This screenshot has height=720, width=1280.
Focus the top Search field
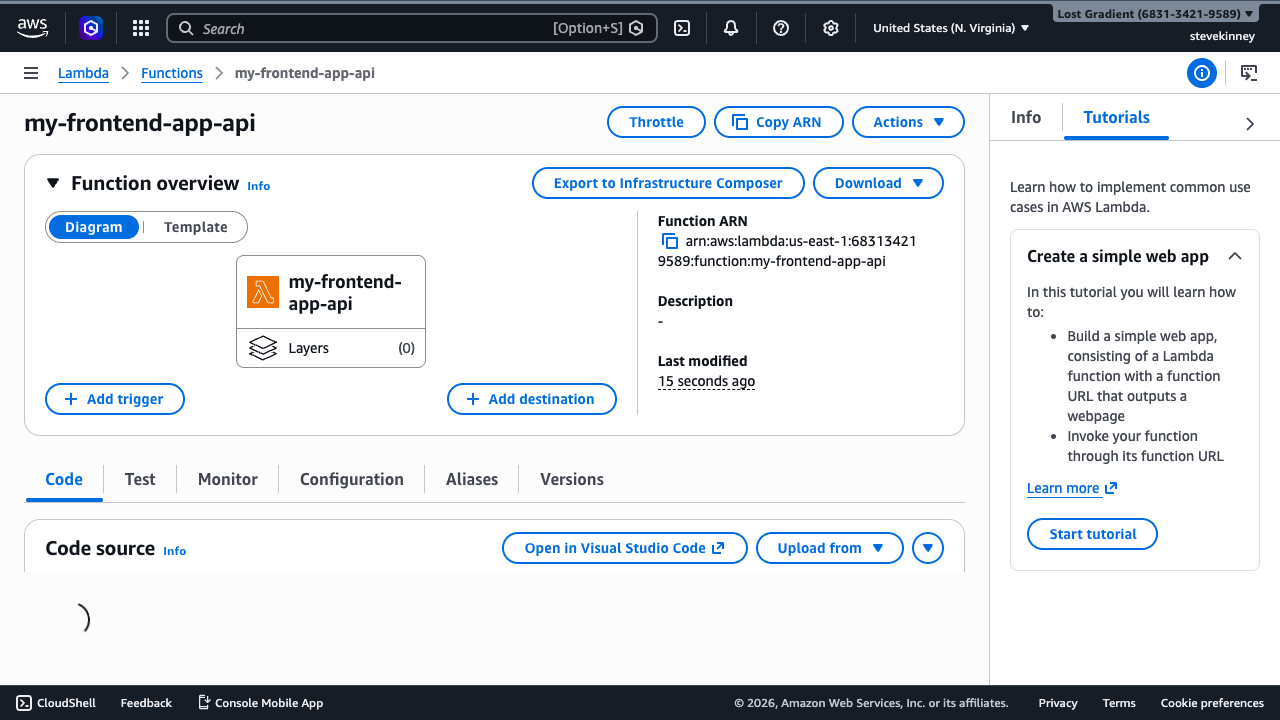point(412,28)
